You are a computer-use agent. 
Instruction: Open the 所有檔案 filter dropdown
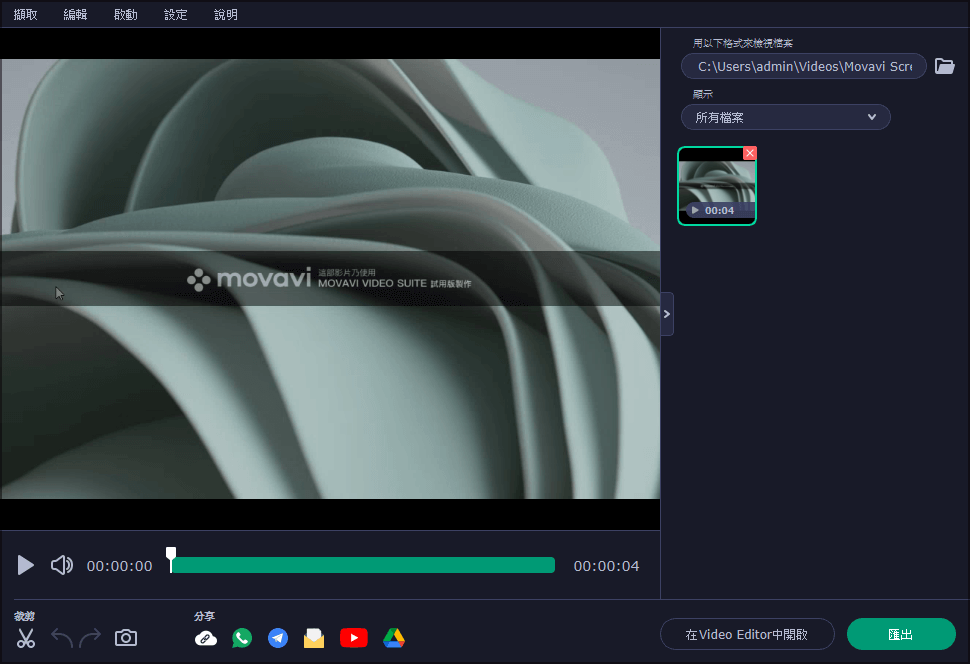(786, 117)
